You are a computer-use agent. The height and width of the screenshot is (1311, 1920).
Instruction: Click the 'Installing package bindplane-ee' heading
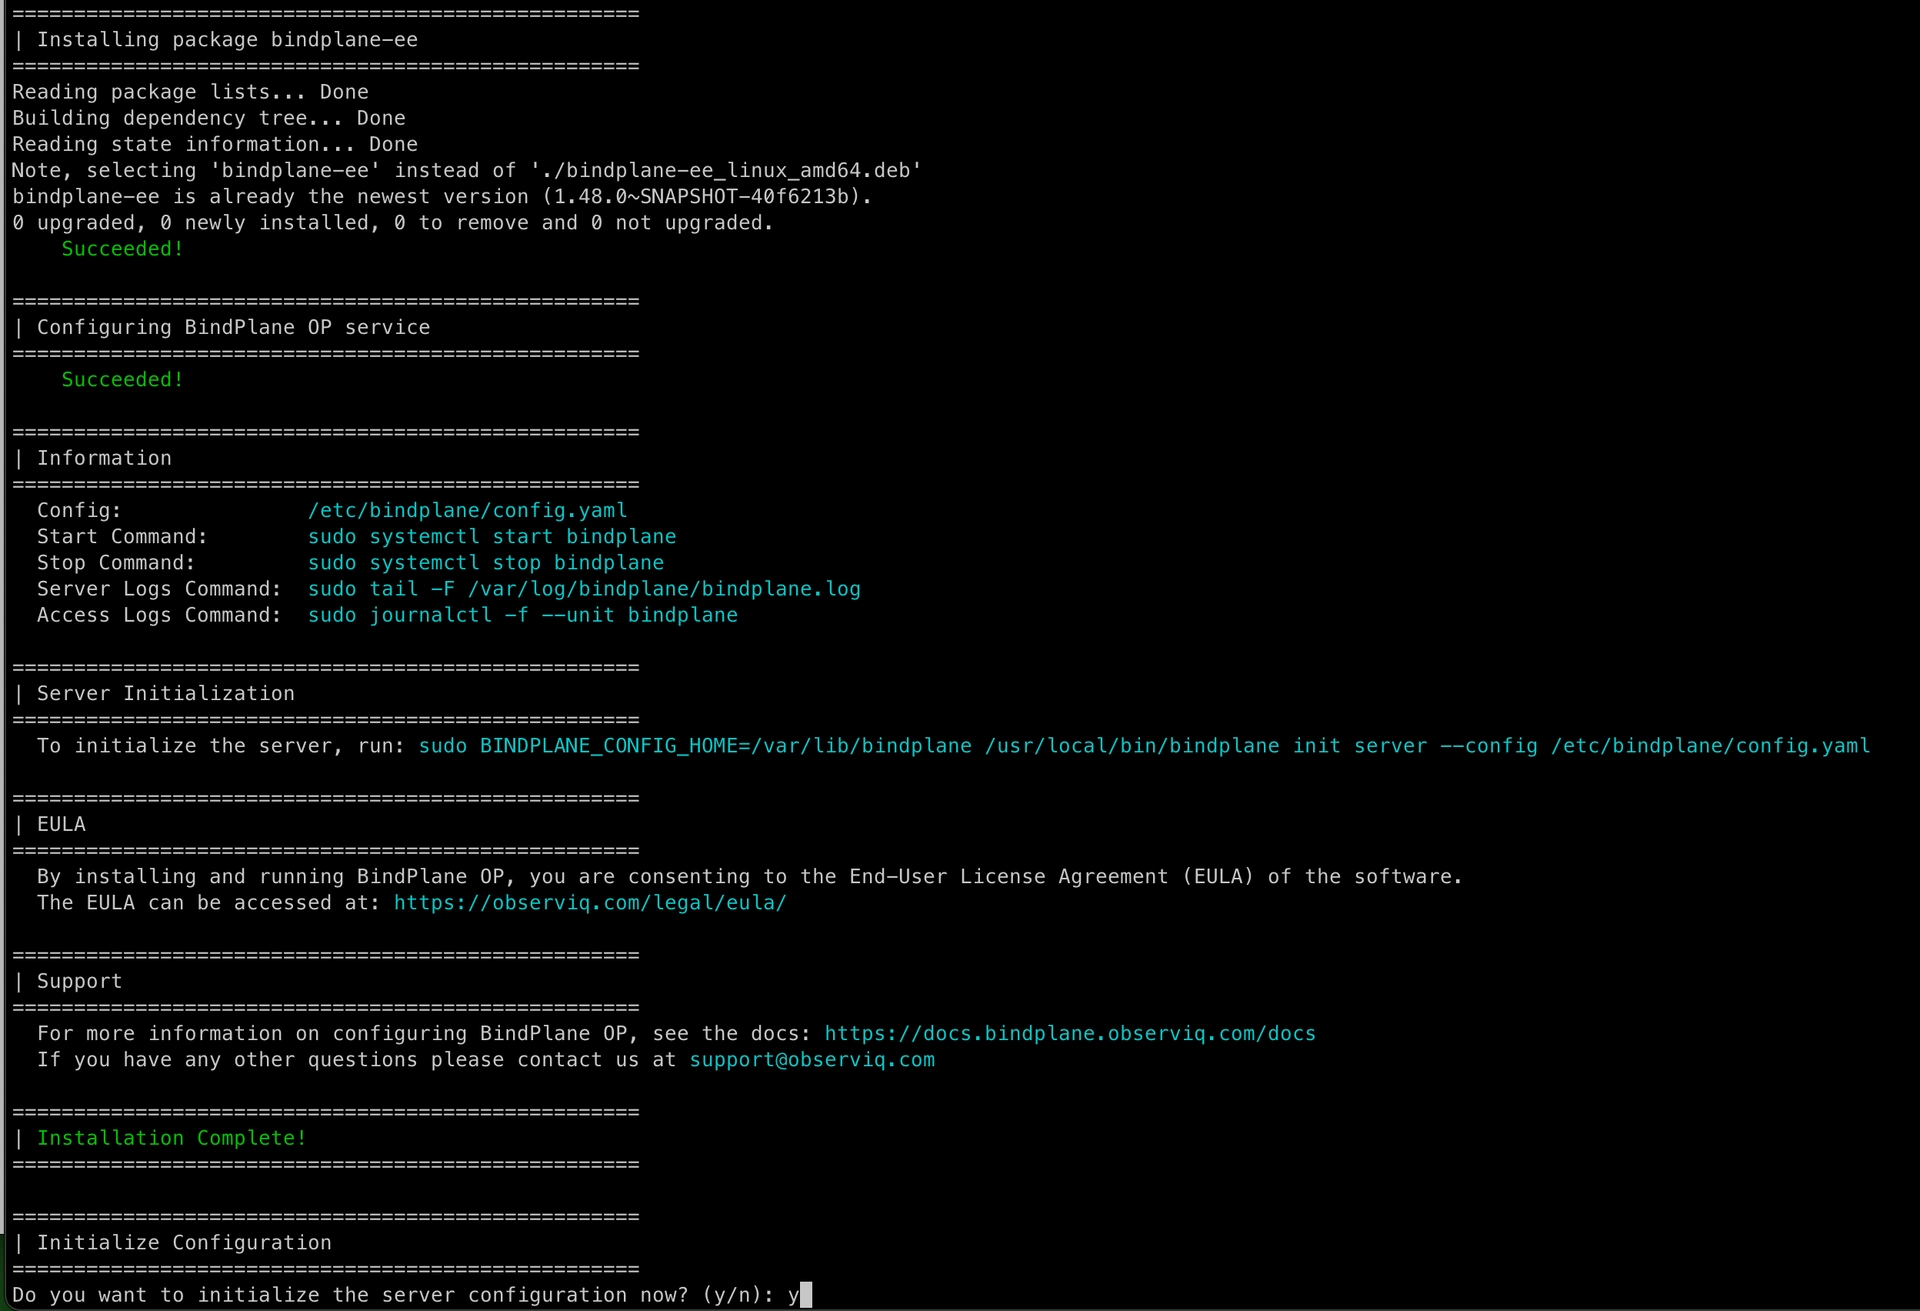228,40
